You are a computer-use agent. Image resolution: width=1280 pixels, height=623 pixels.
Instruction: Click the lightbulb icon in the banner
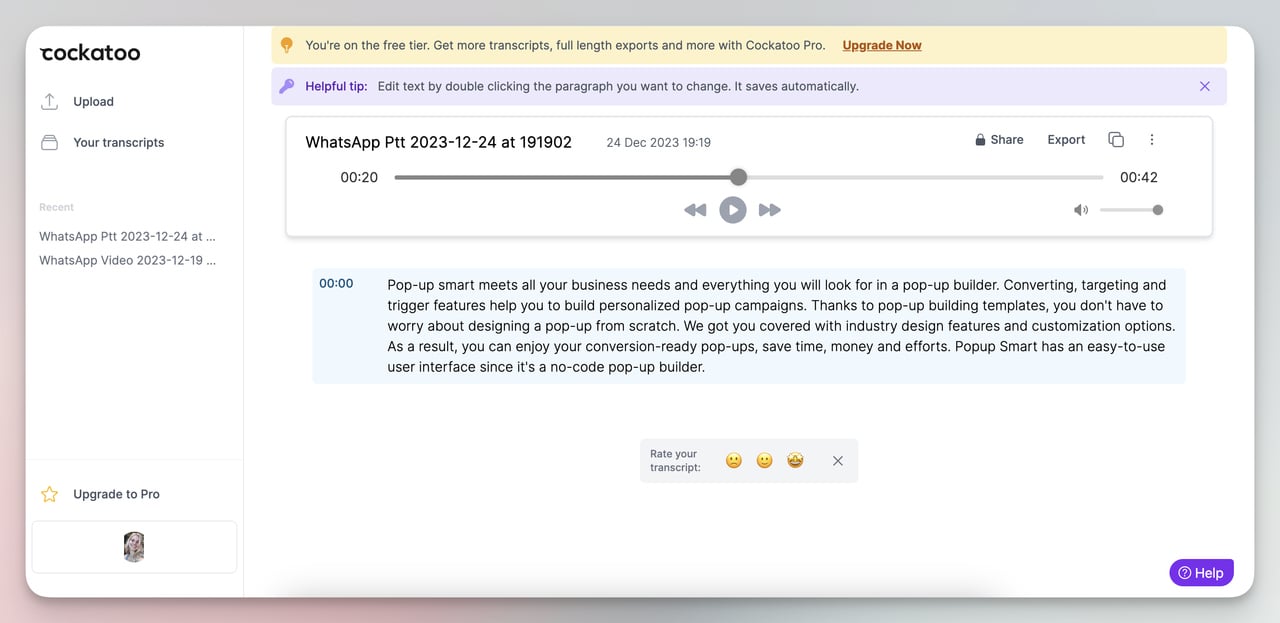(286, 44)
